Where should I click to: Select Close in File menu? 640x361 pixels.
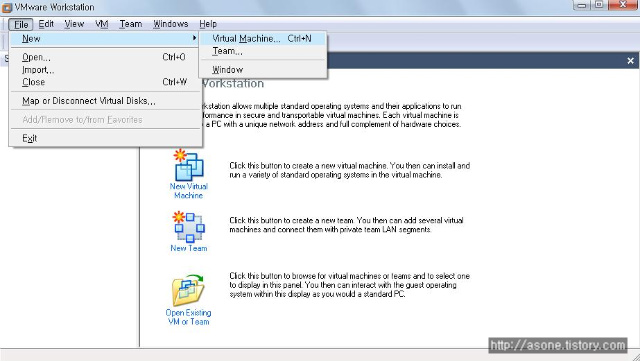105,82
